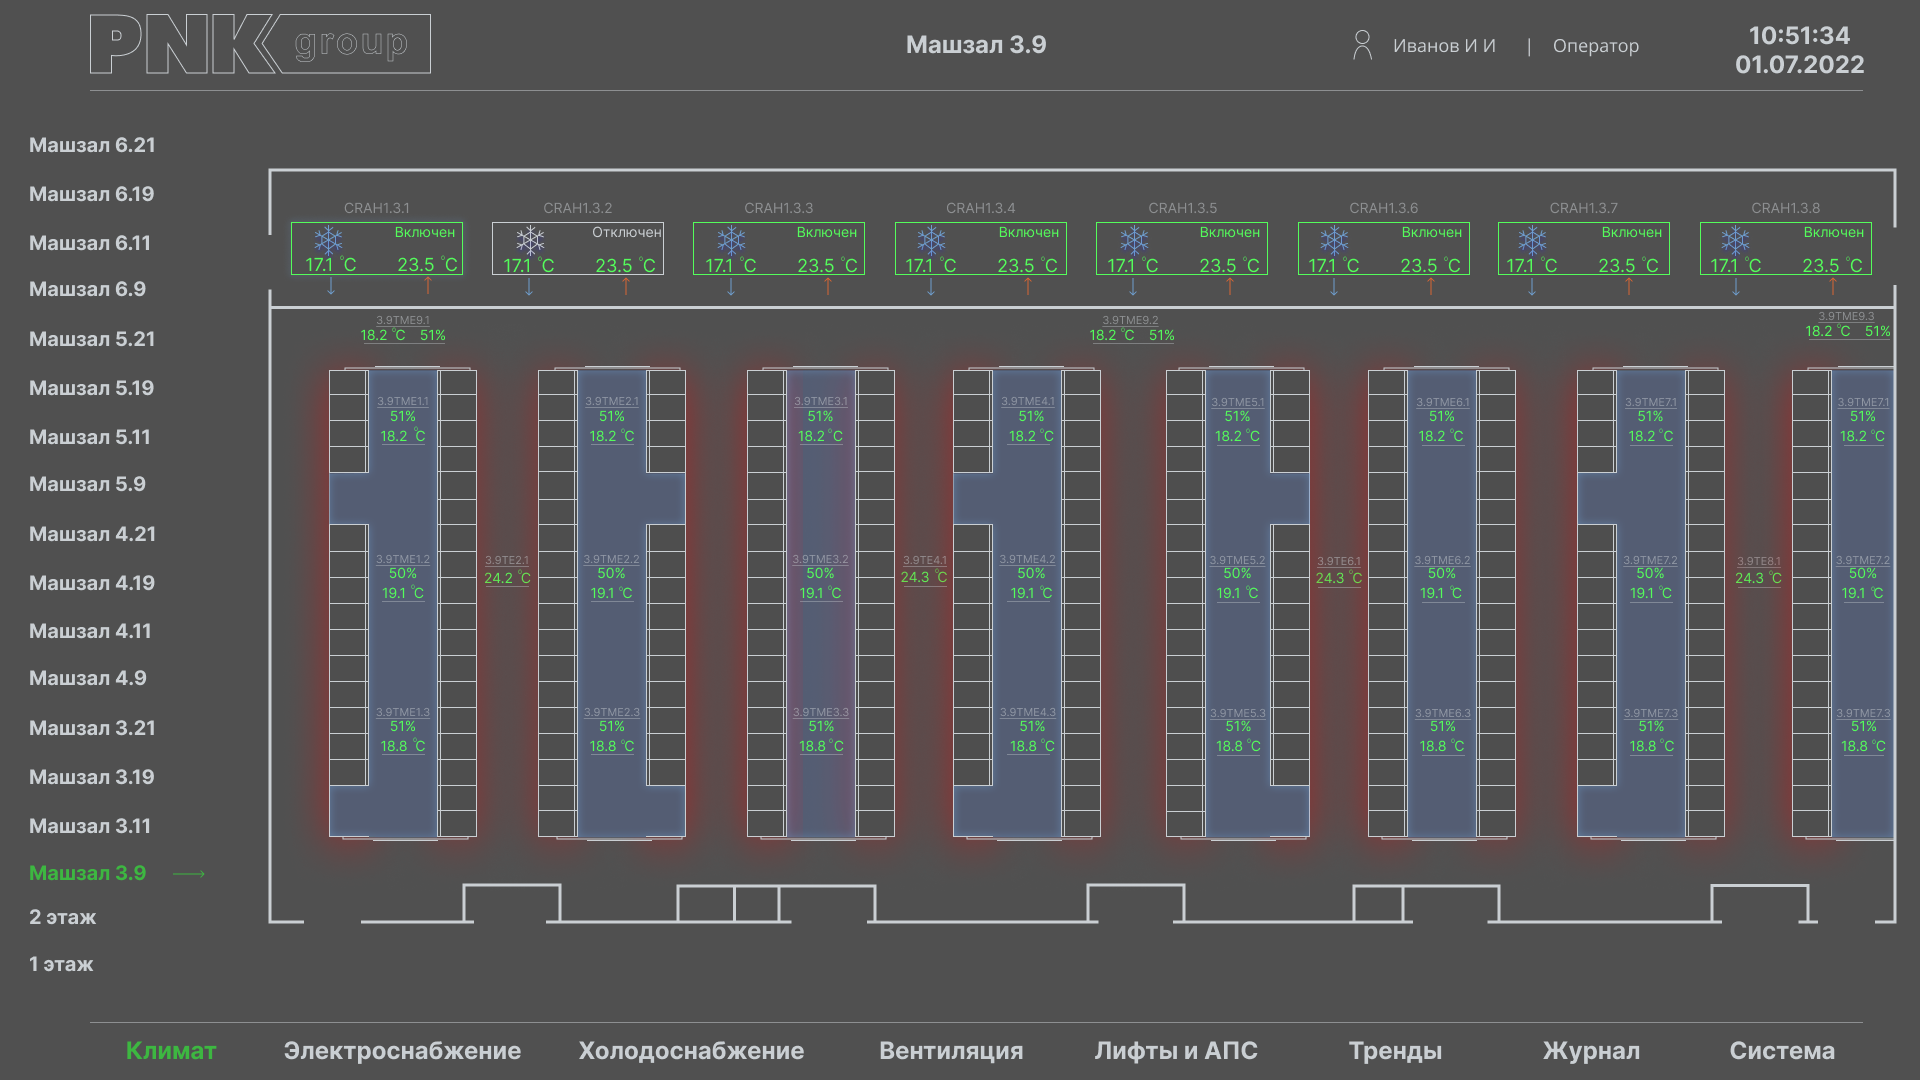This screenshot has height=1080, width=1920.
Task: Toggle CRAH1.3.2 Отключен status
Action: pyautogui.click(x=626, y=233)
